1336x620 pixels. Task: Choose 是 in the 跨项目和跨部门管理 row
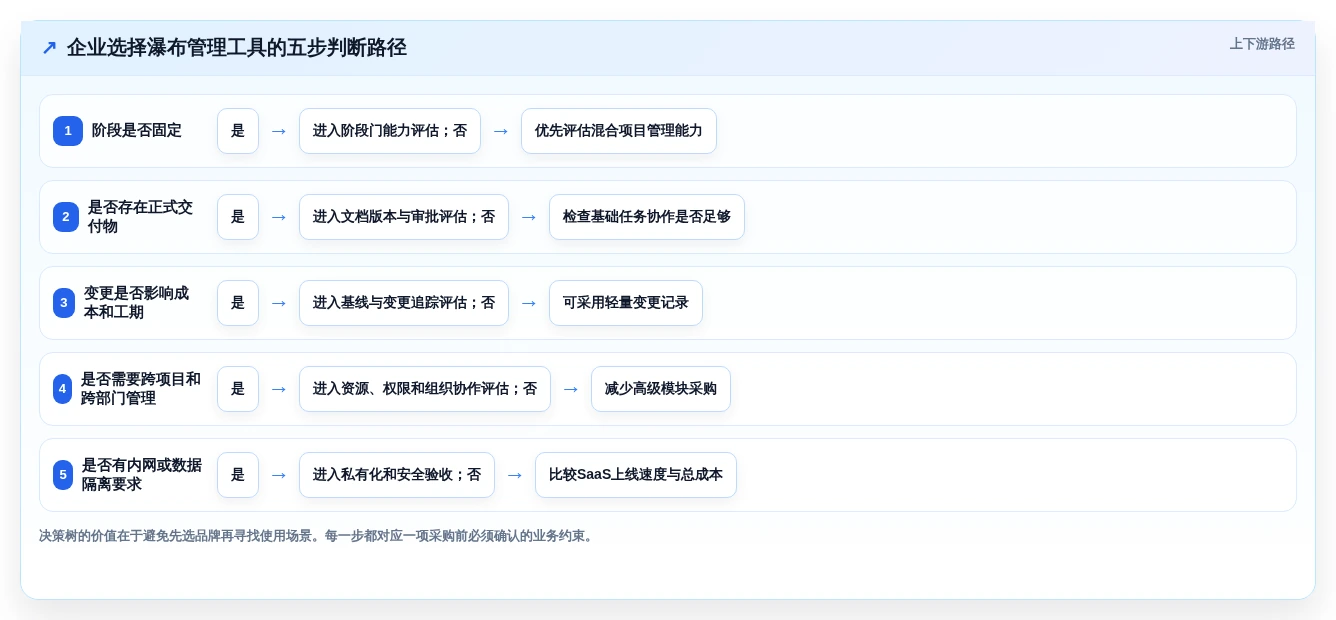point(238,389)
